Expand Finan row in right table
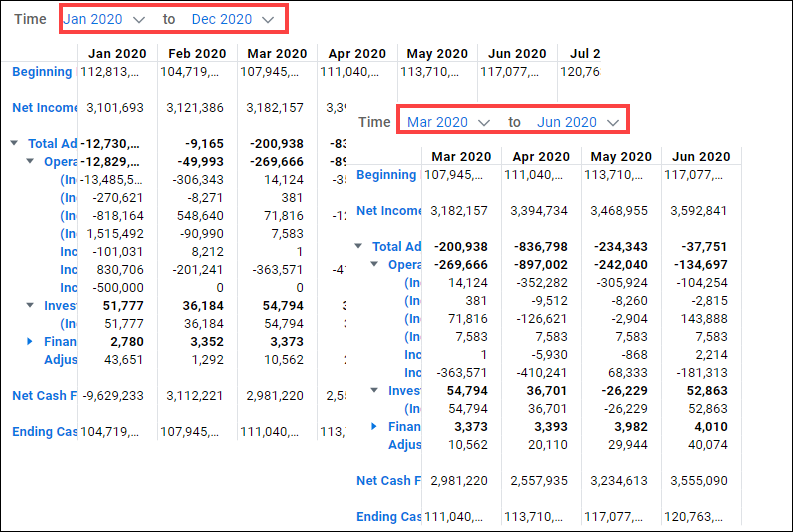 (374, 426)
